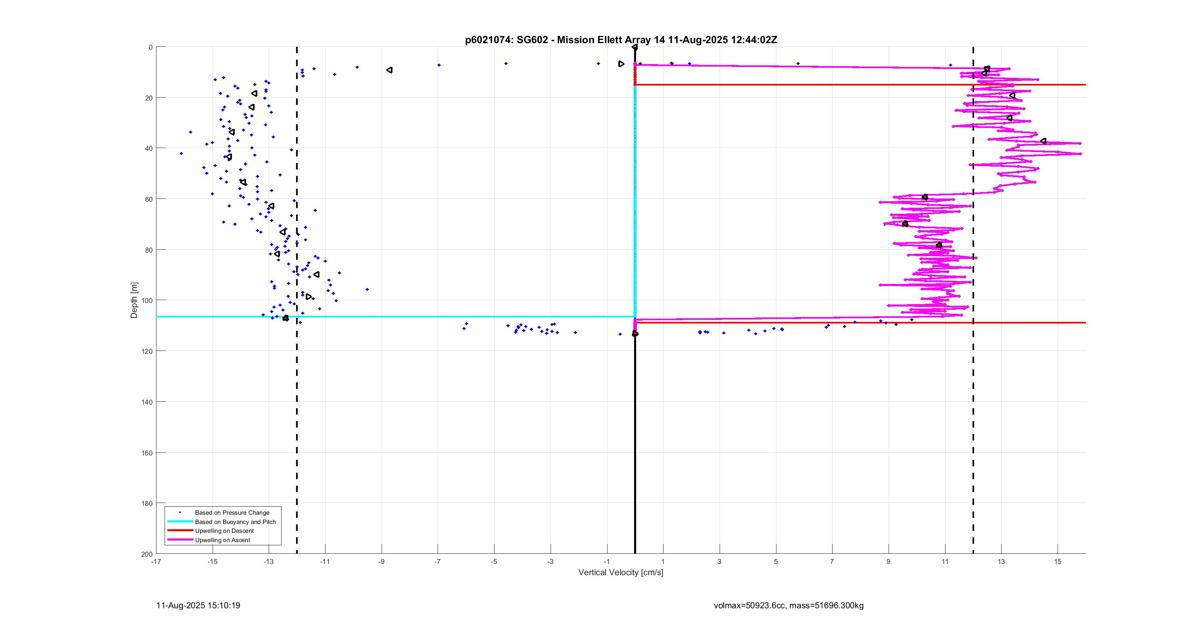Click the x-axis tick label '-15'
Screen dimensions: 1200x622
click(x=212, y=562)
